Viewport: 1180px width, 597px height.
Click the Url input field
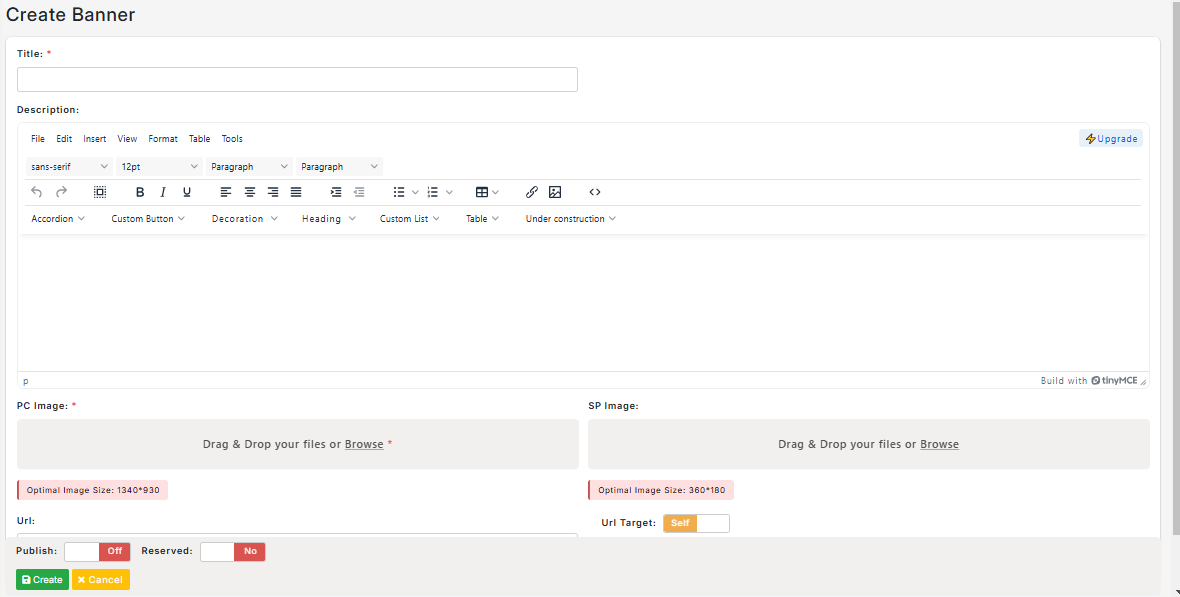[297, 535]
